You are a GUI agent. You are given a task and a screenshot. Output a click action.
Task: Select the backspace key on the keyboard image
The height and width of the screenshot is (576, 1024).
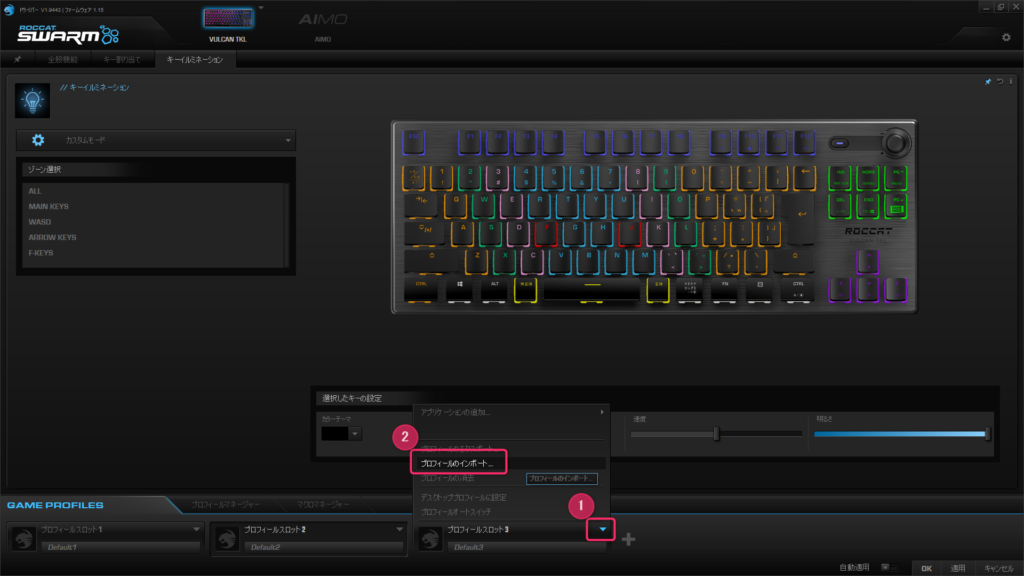pyautogui.click(x=805, y=177)
